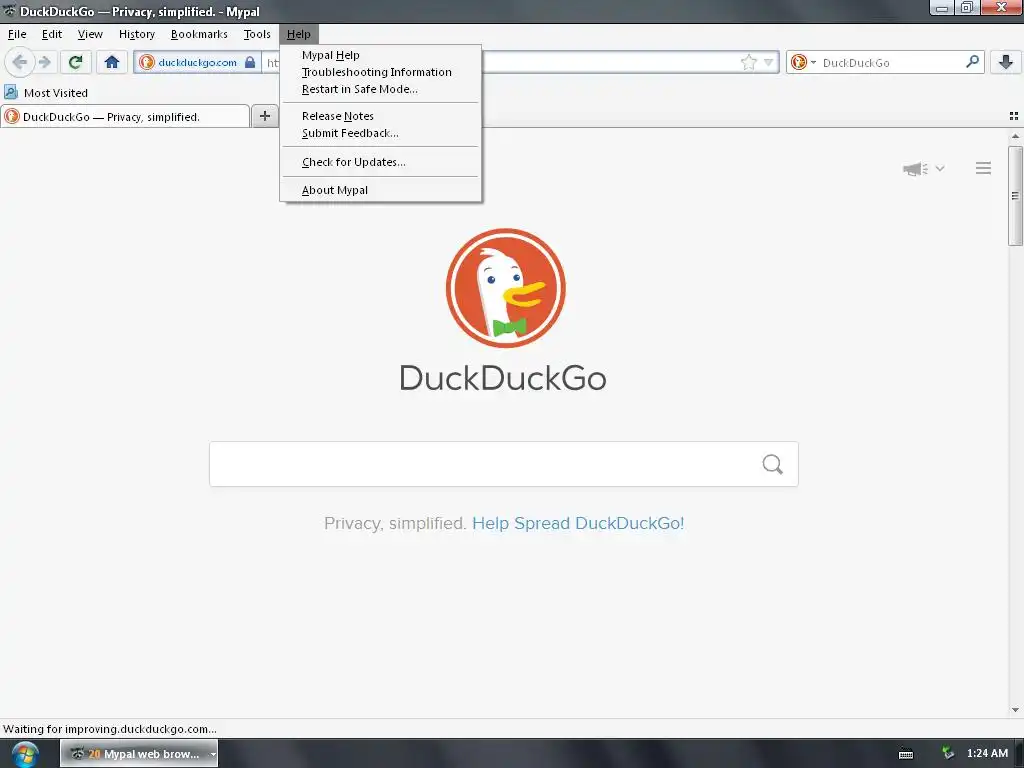1024x768 pixels.
Task: Go forward with the forward arrow button
Action: click(44, 62)
